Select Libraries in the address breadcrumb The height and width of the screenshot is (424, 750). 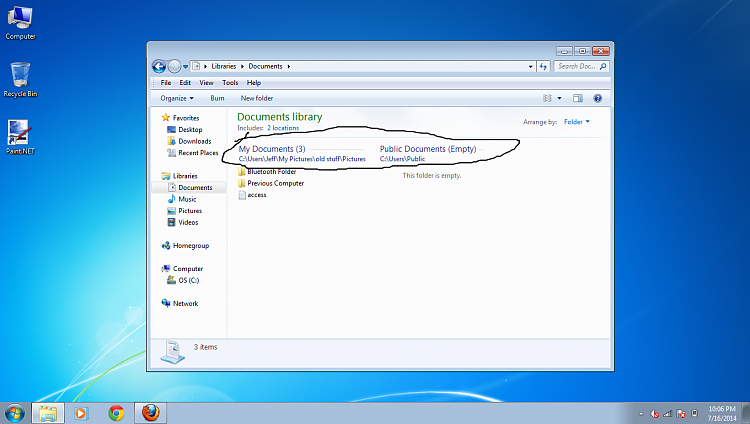click(x=224, y=67)
